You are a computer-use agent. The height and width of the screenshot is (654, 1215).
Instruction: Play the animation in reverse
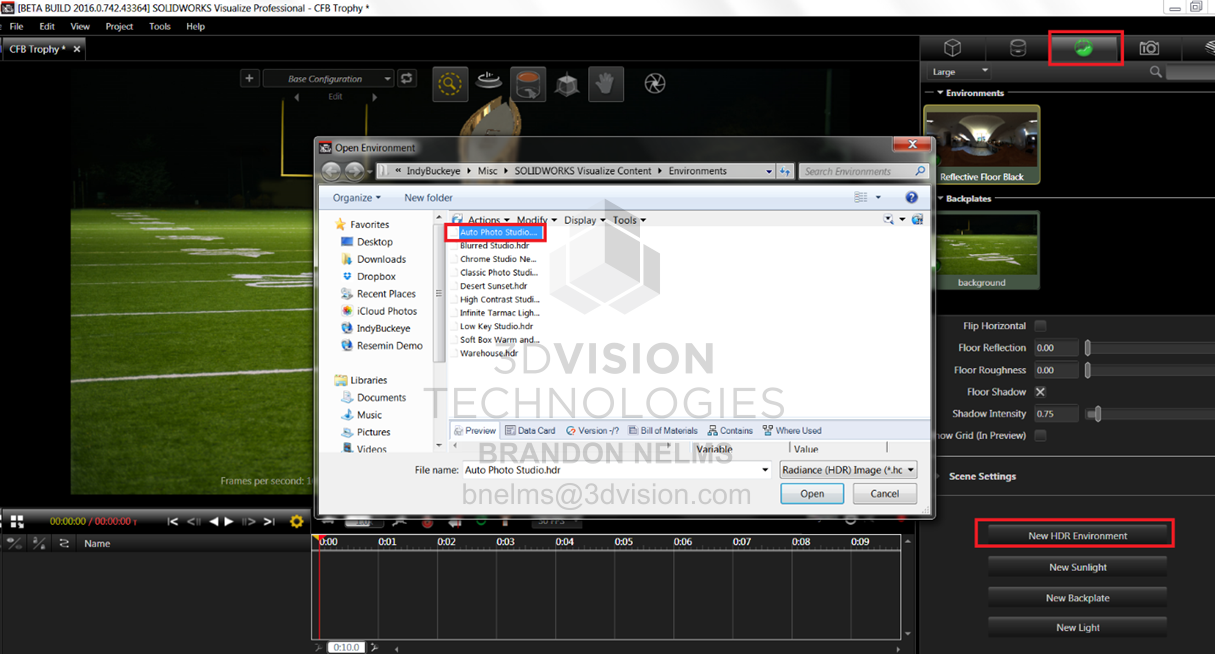tap(213, 522)
